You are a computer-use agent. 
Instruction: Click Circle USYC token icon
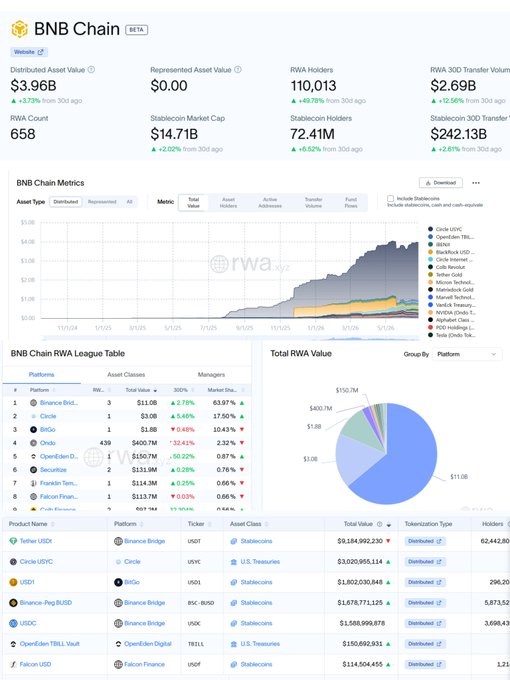click(13, 562)
